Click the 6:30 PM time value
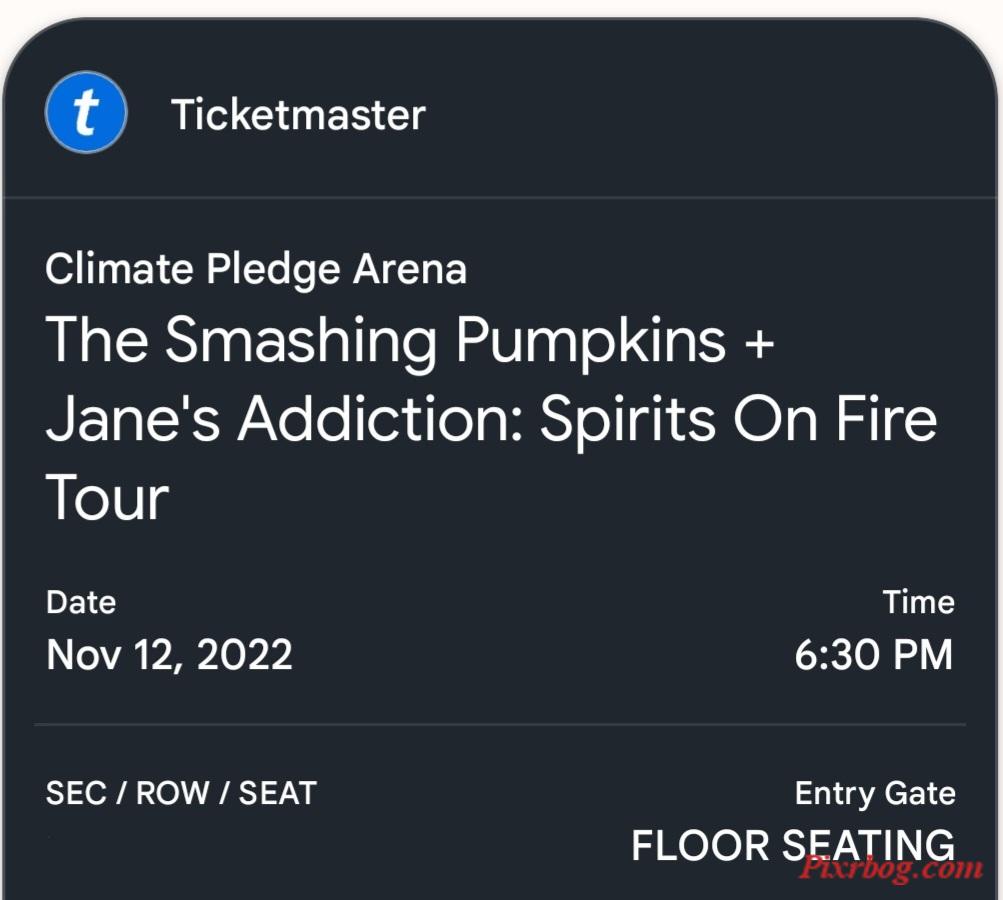 [x=874, y=655]
